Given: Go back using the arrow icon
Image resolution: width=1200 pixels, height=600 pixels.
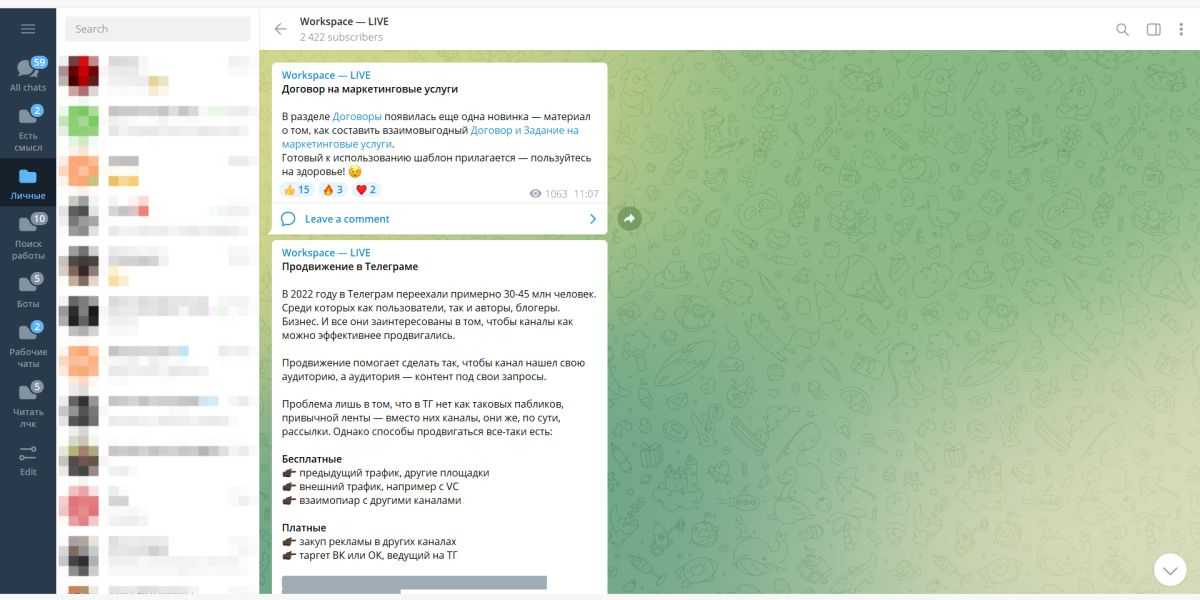Looking at the screenshot, I should (280, 29).
